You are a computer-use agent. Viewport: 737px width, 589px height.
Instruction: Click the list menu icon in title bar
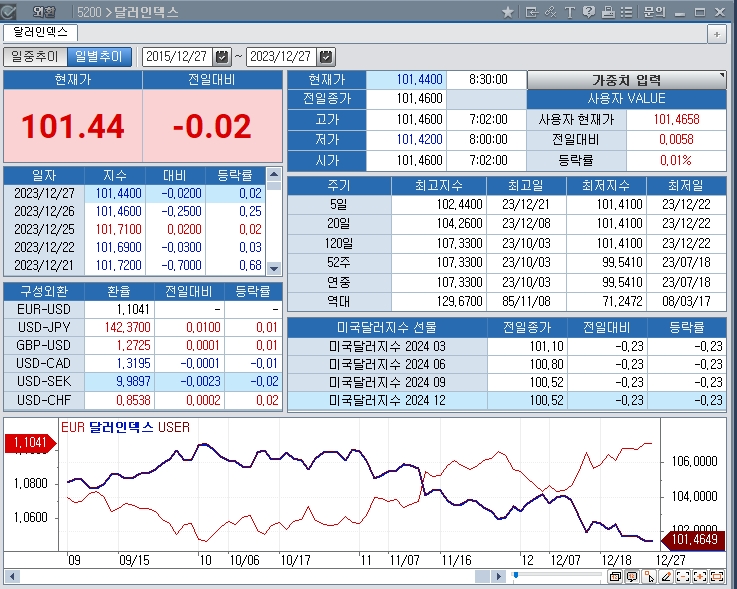[626, 12]
